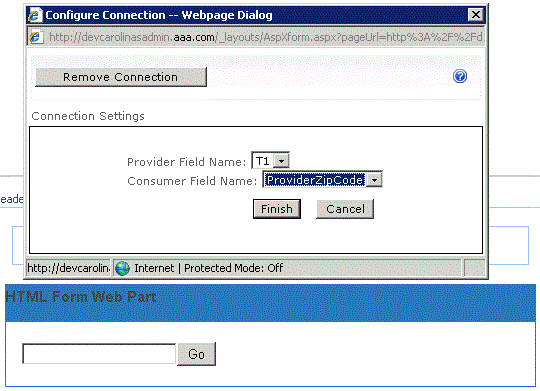The image size is (540, 391).
Task: Cancel the connection configuration
Action: [x=345, y=209]
